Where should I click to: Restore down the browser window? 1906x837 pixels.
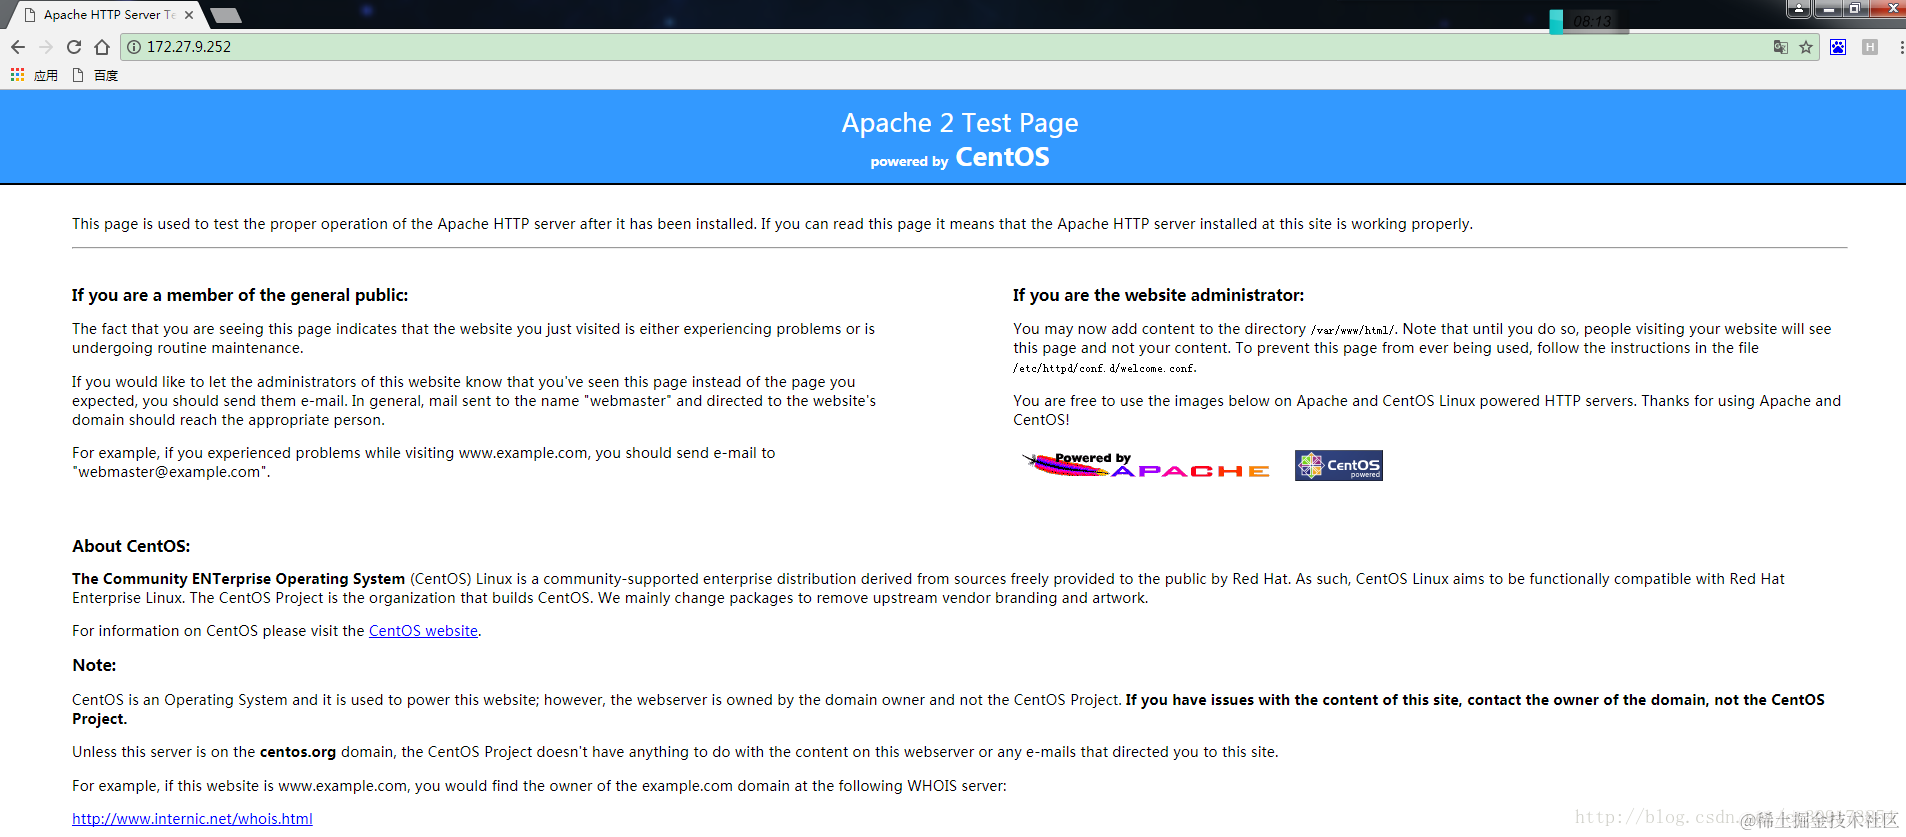(x=1855, y=9)
